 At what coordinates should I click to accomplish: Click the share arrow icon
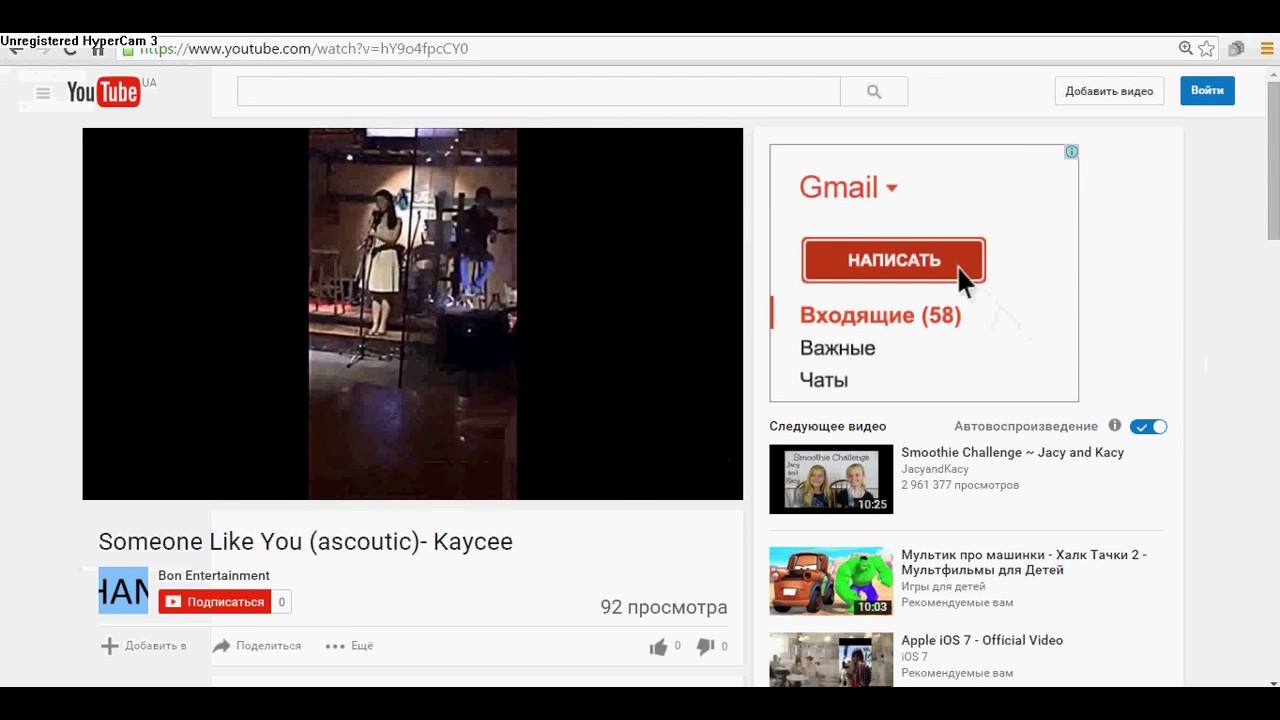click(221, 646)
